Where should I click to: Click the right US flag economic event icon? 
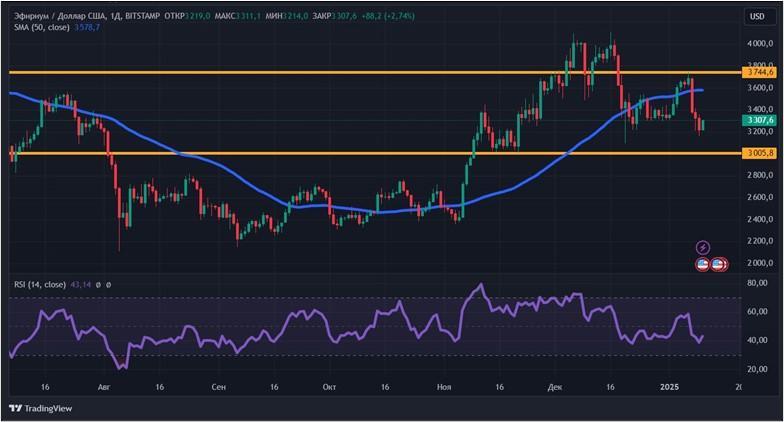(x=718, y=264)
